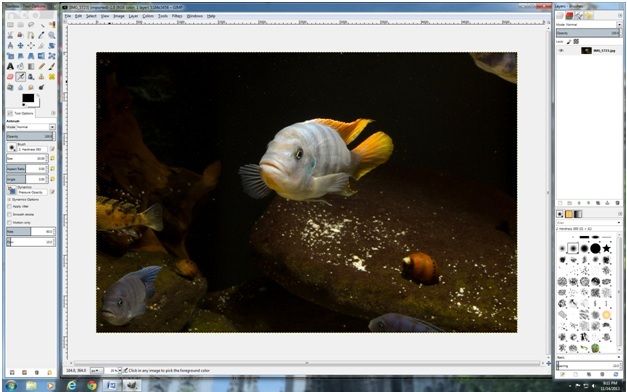This screenshot has height=392, width=627.
Task: Open the units dropdown in status bar
Action: coord(96,371)
